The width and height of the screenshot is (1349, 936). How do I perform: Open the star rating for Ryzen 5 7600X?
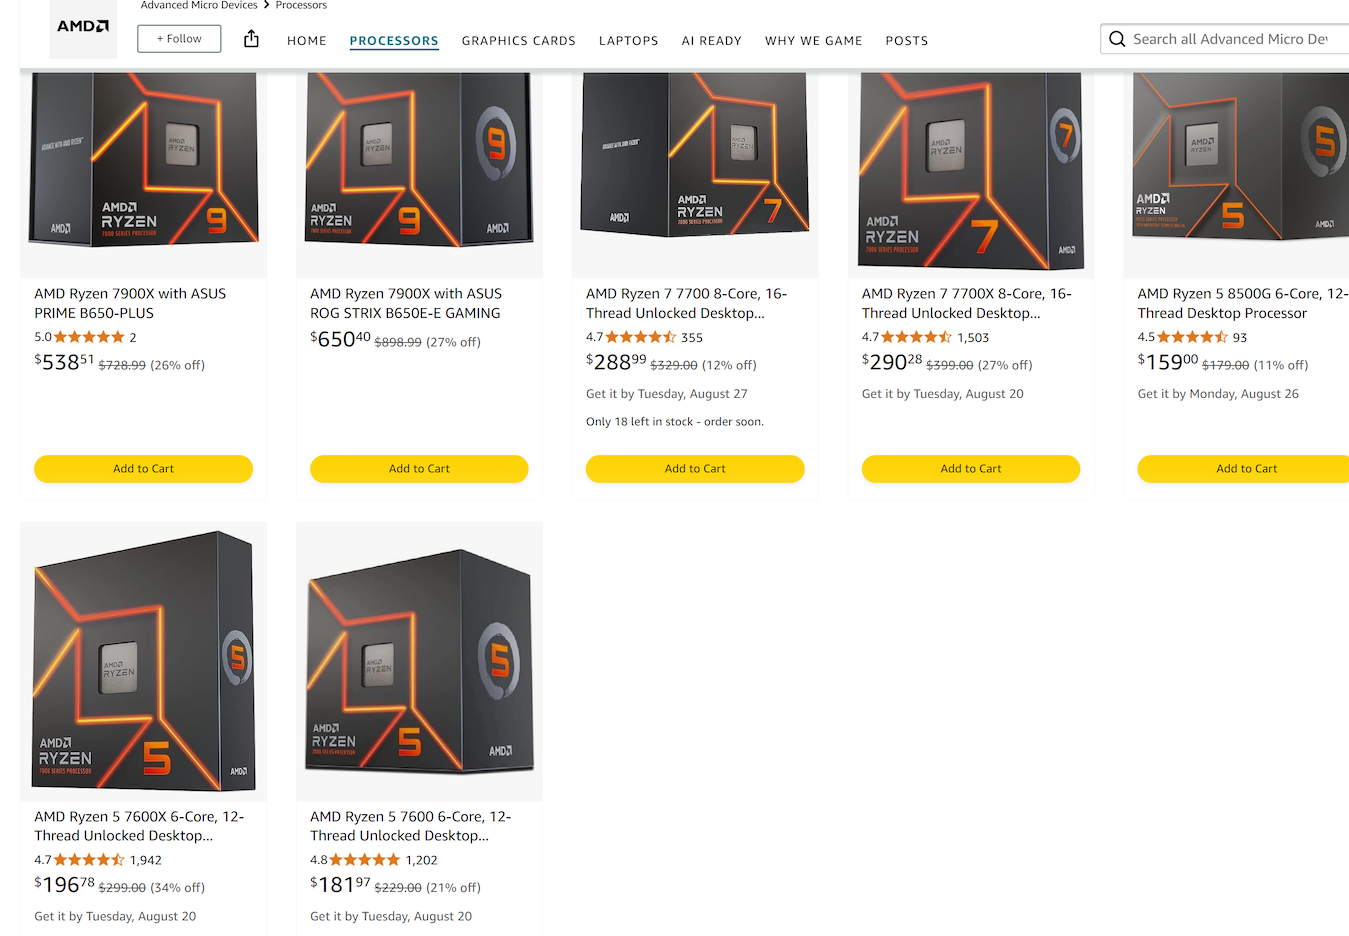pyautogui.click(x=89, y=860)
